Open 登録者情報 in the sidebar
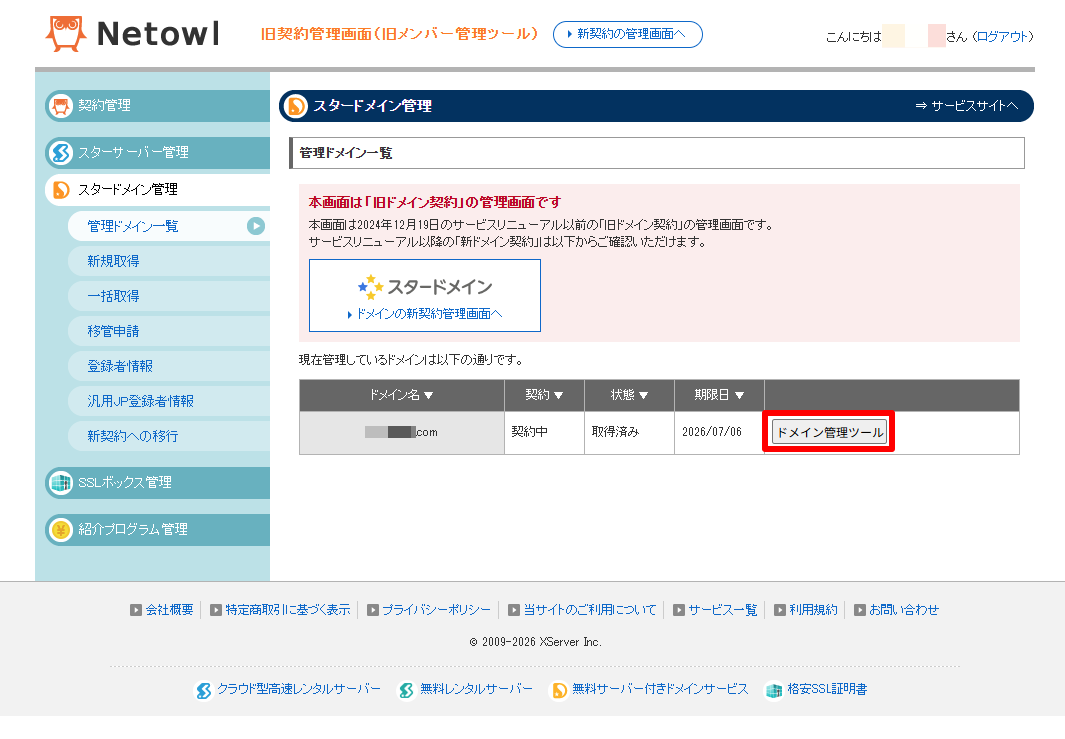The height and width of the screenshot is (739, 1065). coord(120,366)
